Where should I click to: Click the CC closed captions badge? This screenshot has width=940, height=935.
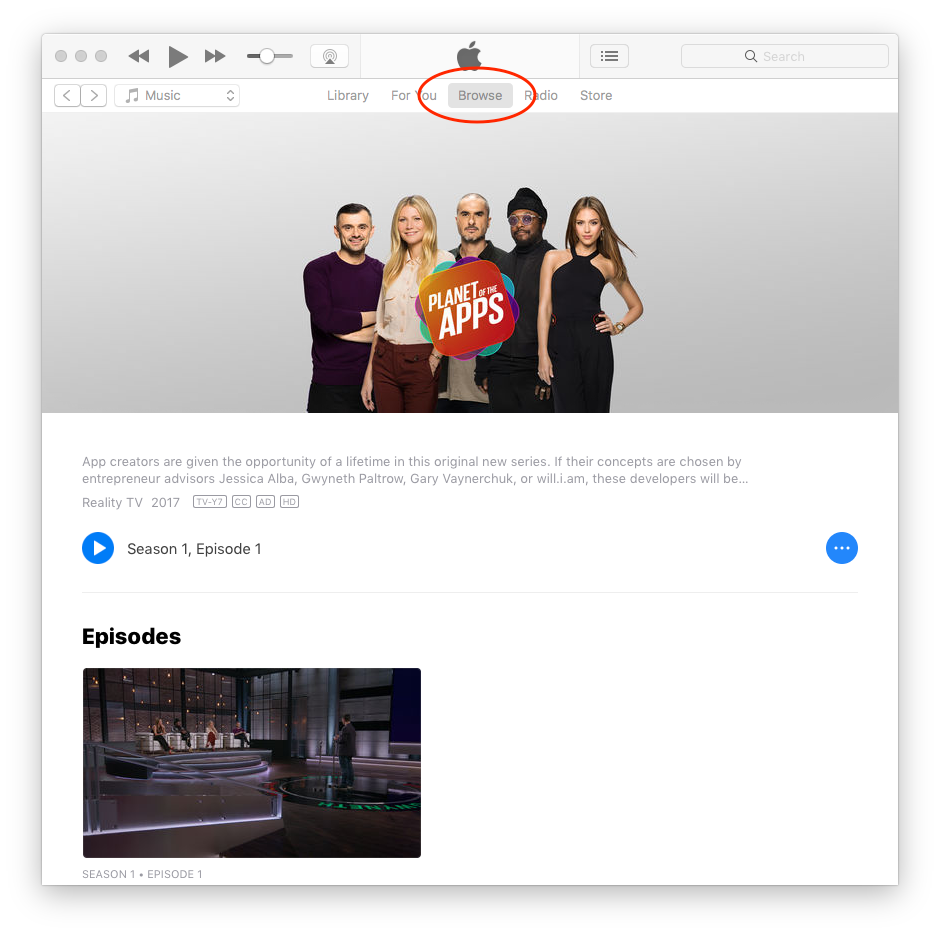pos(241,502)
